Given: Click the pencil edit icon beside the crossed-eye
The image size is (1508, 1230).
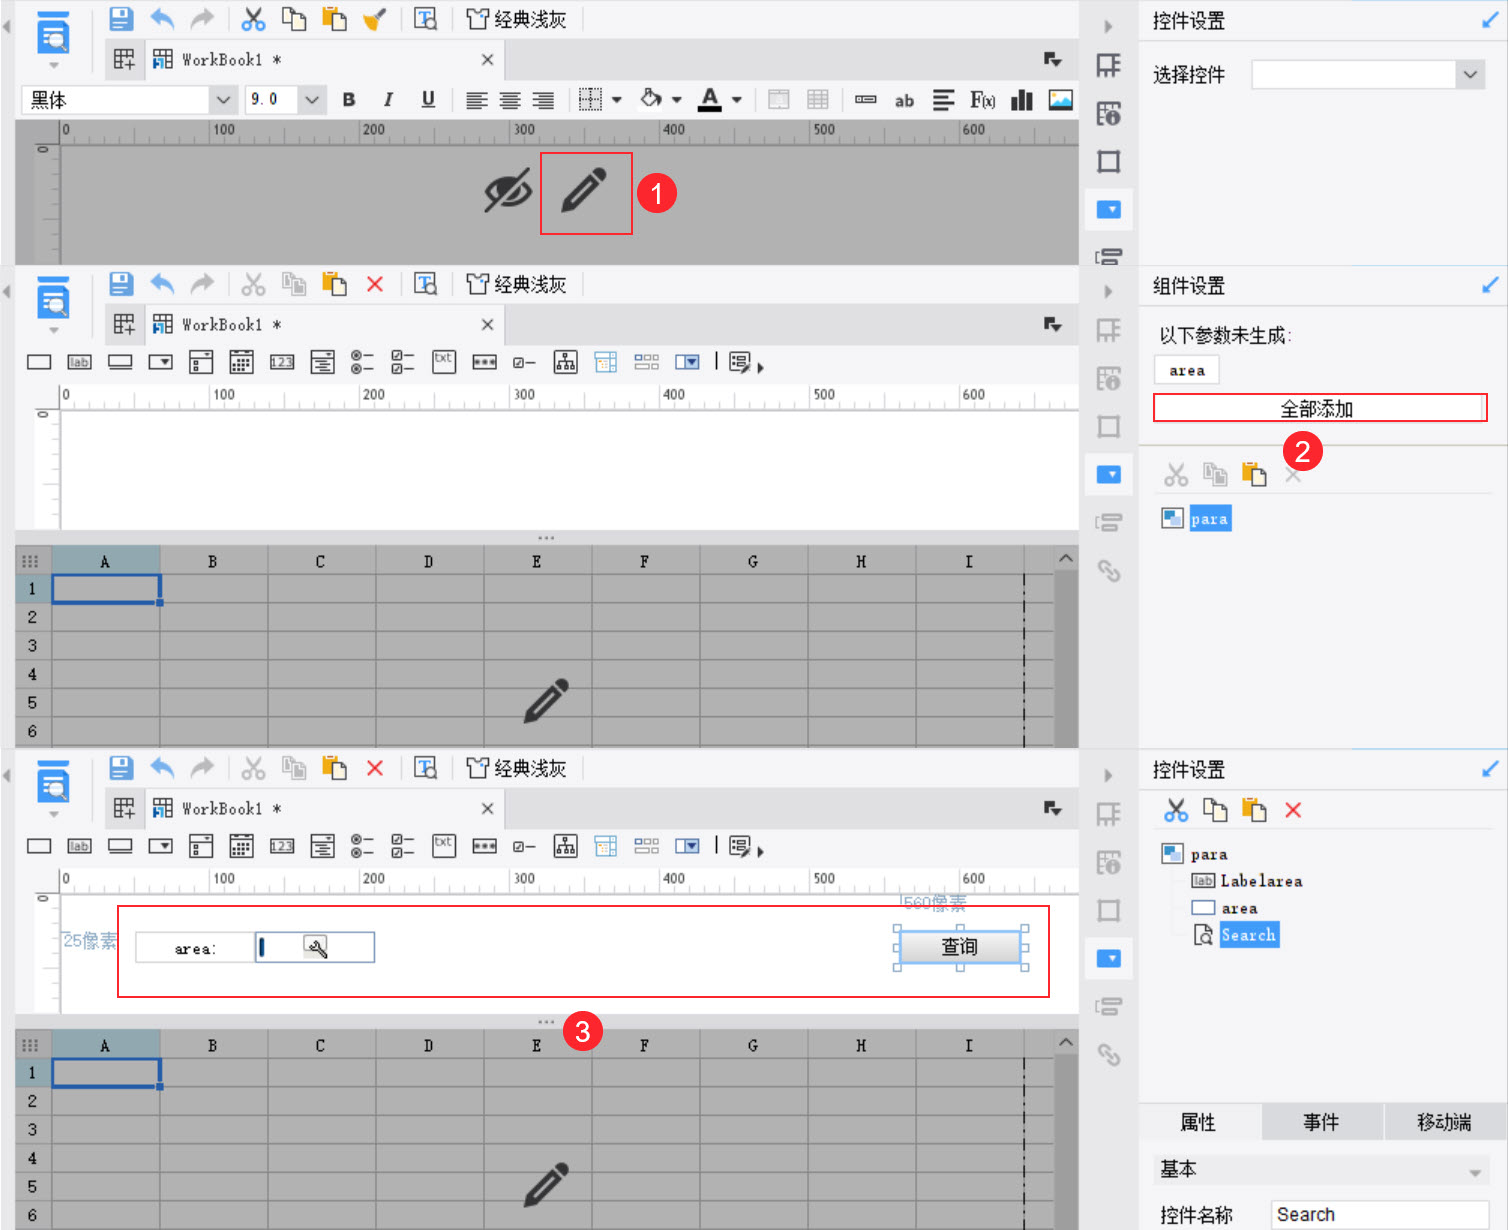Looking at the screenshot, I should [585, 191].
